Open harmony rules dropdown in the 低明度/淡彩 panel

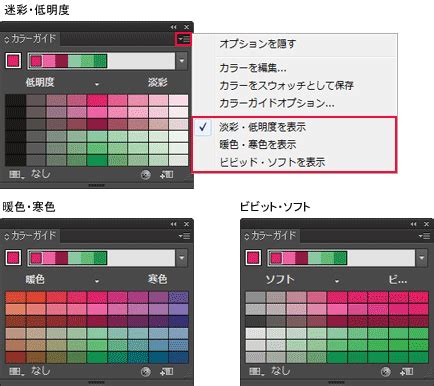point(182,61)
